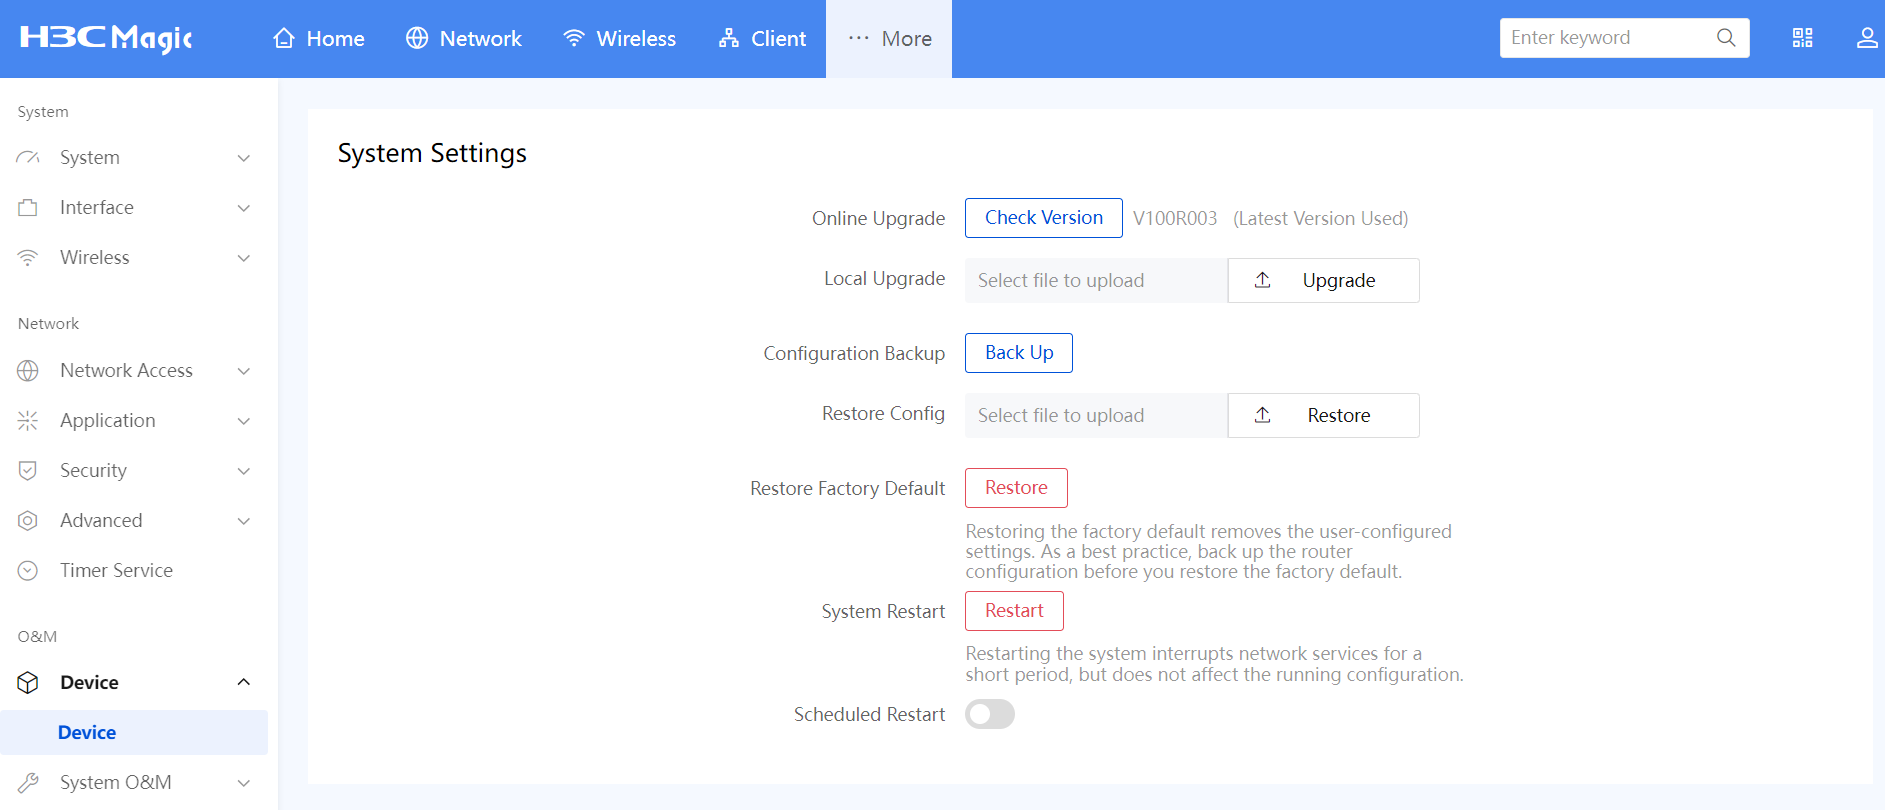Enable the Scheduled Restart toggle
Viewport: 1885px width, 810px height.
tap(989, 714)
